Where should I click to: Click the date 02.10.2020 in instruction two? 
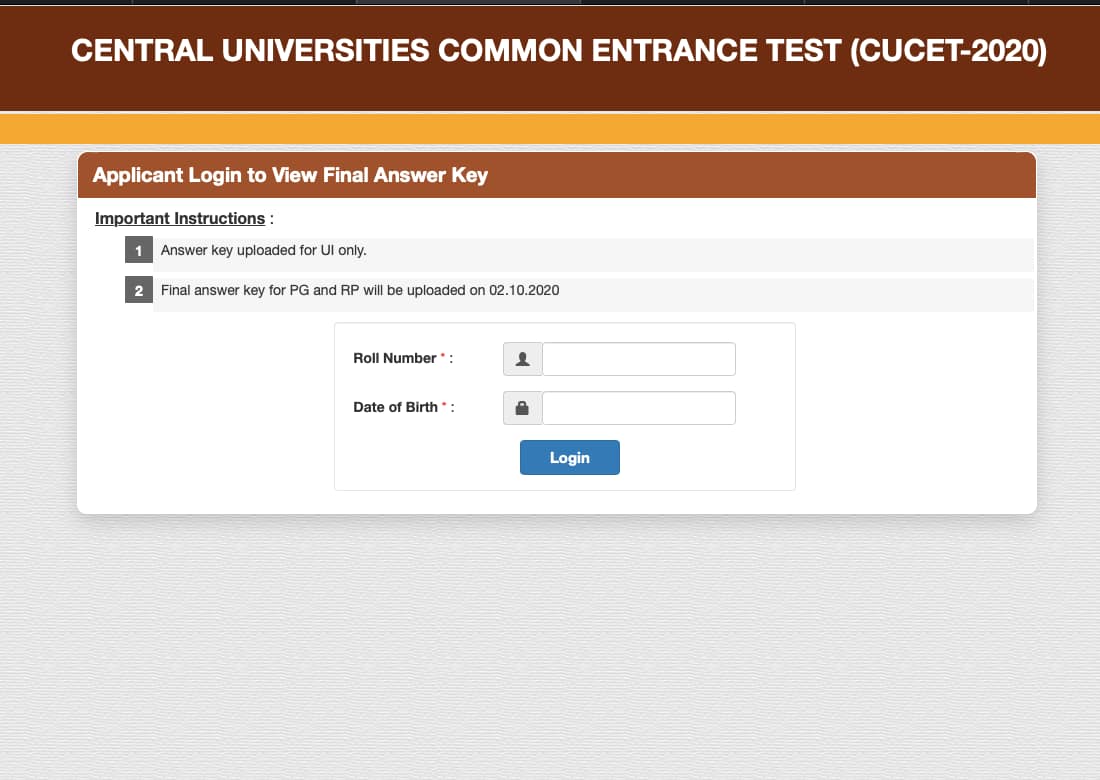(x=524, y=291)
